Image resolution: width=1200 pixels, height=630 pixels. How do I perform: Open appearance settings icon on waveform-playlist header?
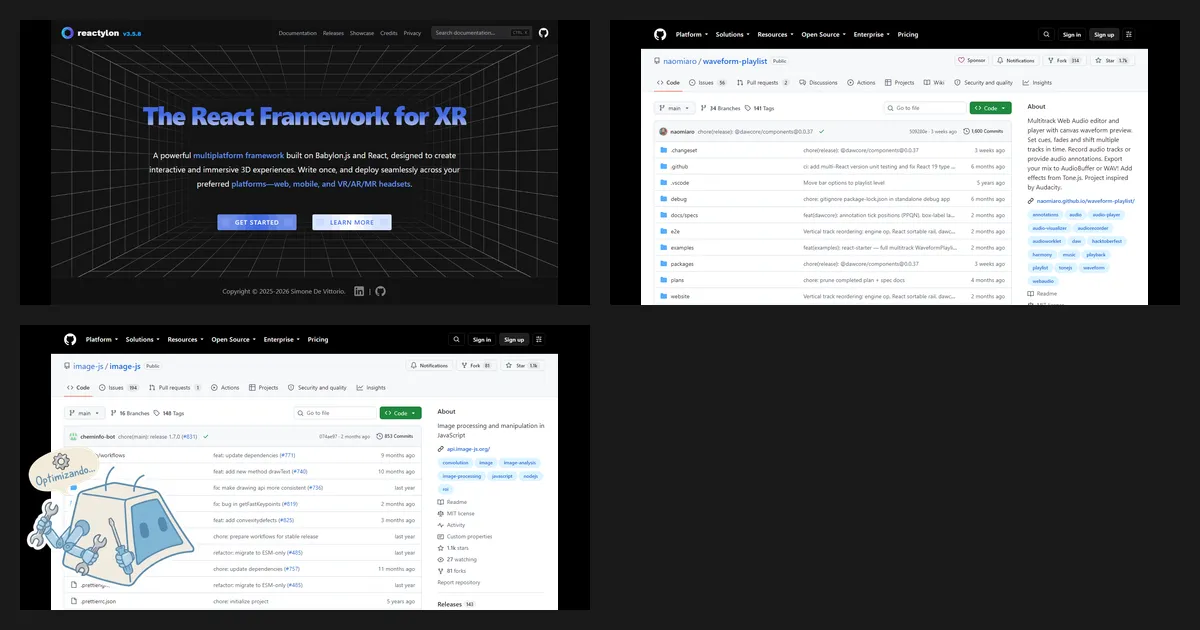click(1129, 34)
